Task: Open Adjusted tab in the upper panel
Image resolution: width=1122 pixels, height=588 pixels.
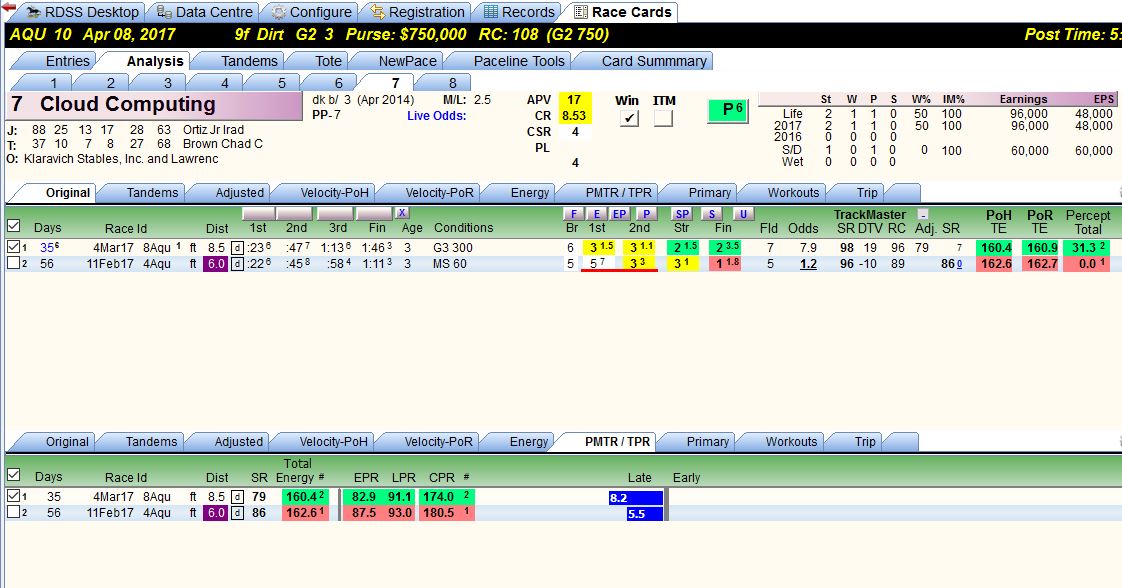Action: 240,192
